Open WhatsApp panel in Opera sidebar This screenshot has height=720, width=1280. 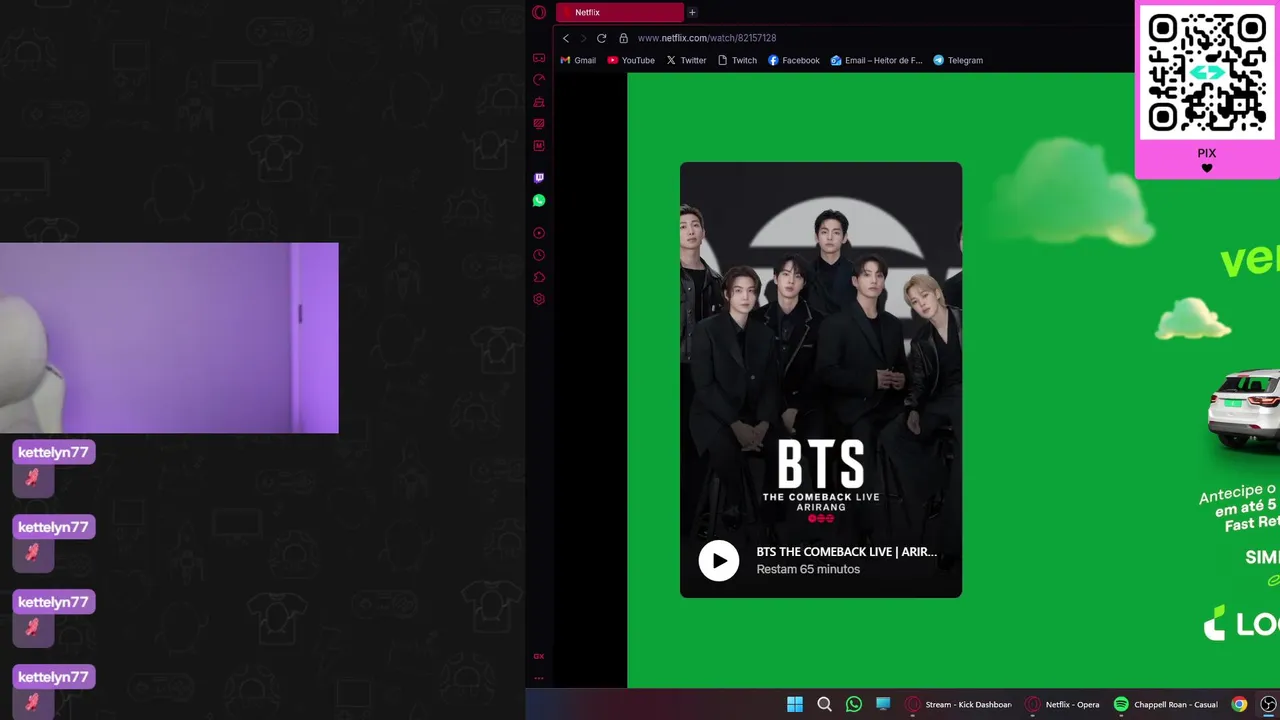click(539, 201)
